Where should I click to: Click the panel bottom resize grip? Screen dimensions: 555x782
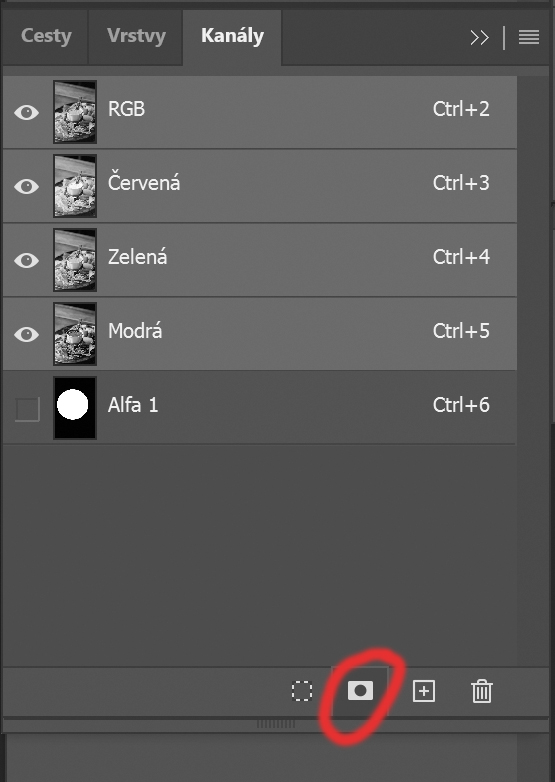tap(276, 724)
